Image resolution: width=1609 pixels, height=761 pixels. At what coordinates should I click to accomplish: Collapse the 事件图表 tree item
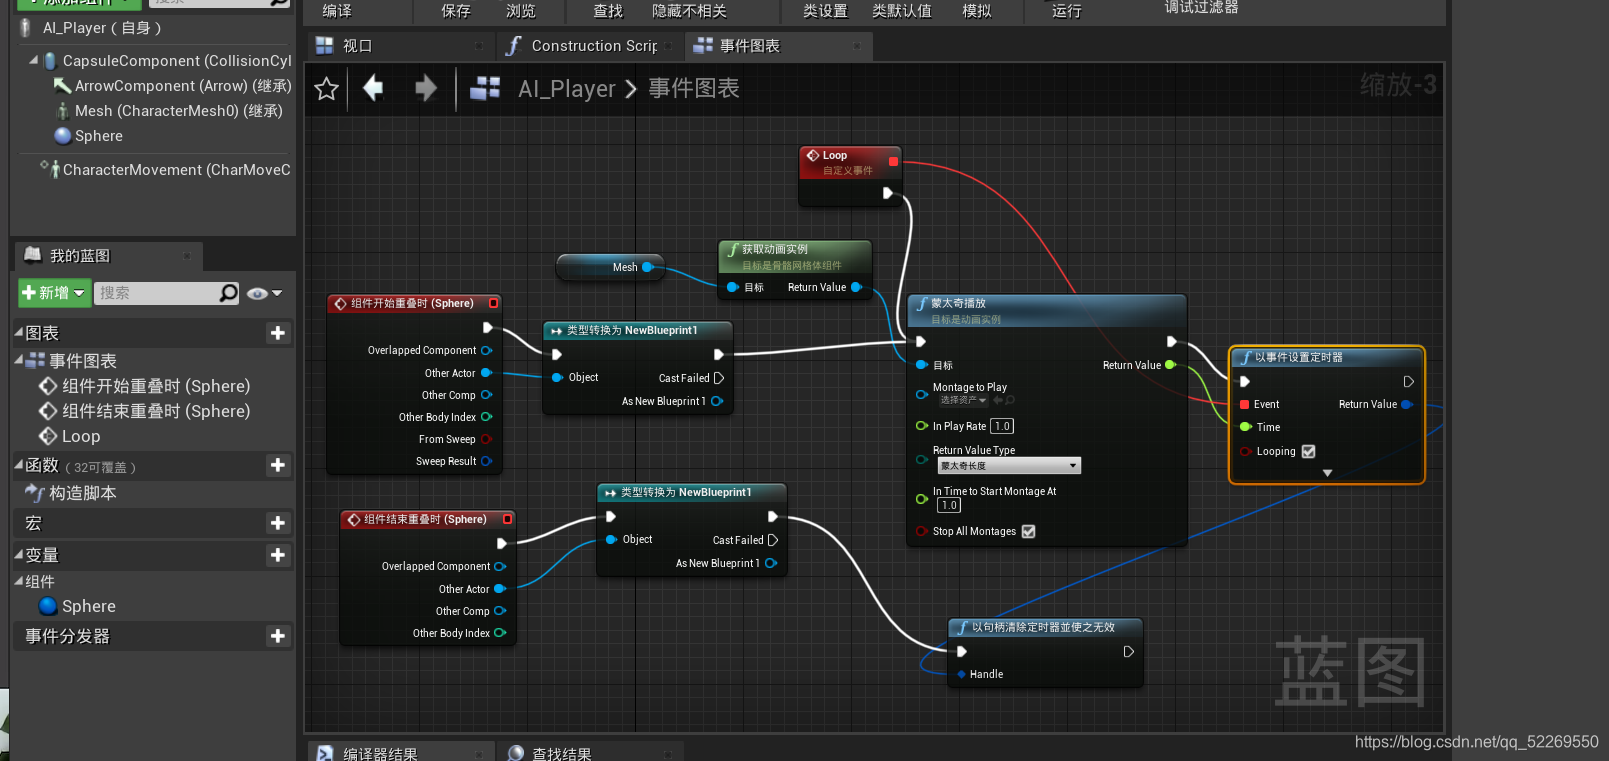click(x=19, y=360)
